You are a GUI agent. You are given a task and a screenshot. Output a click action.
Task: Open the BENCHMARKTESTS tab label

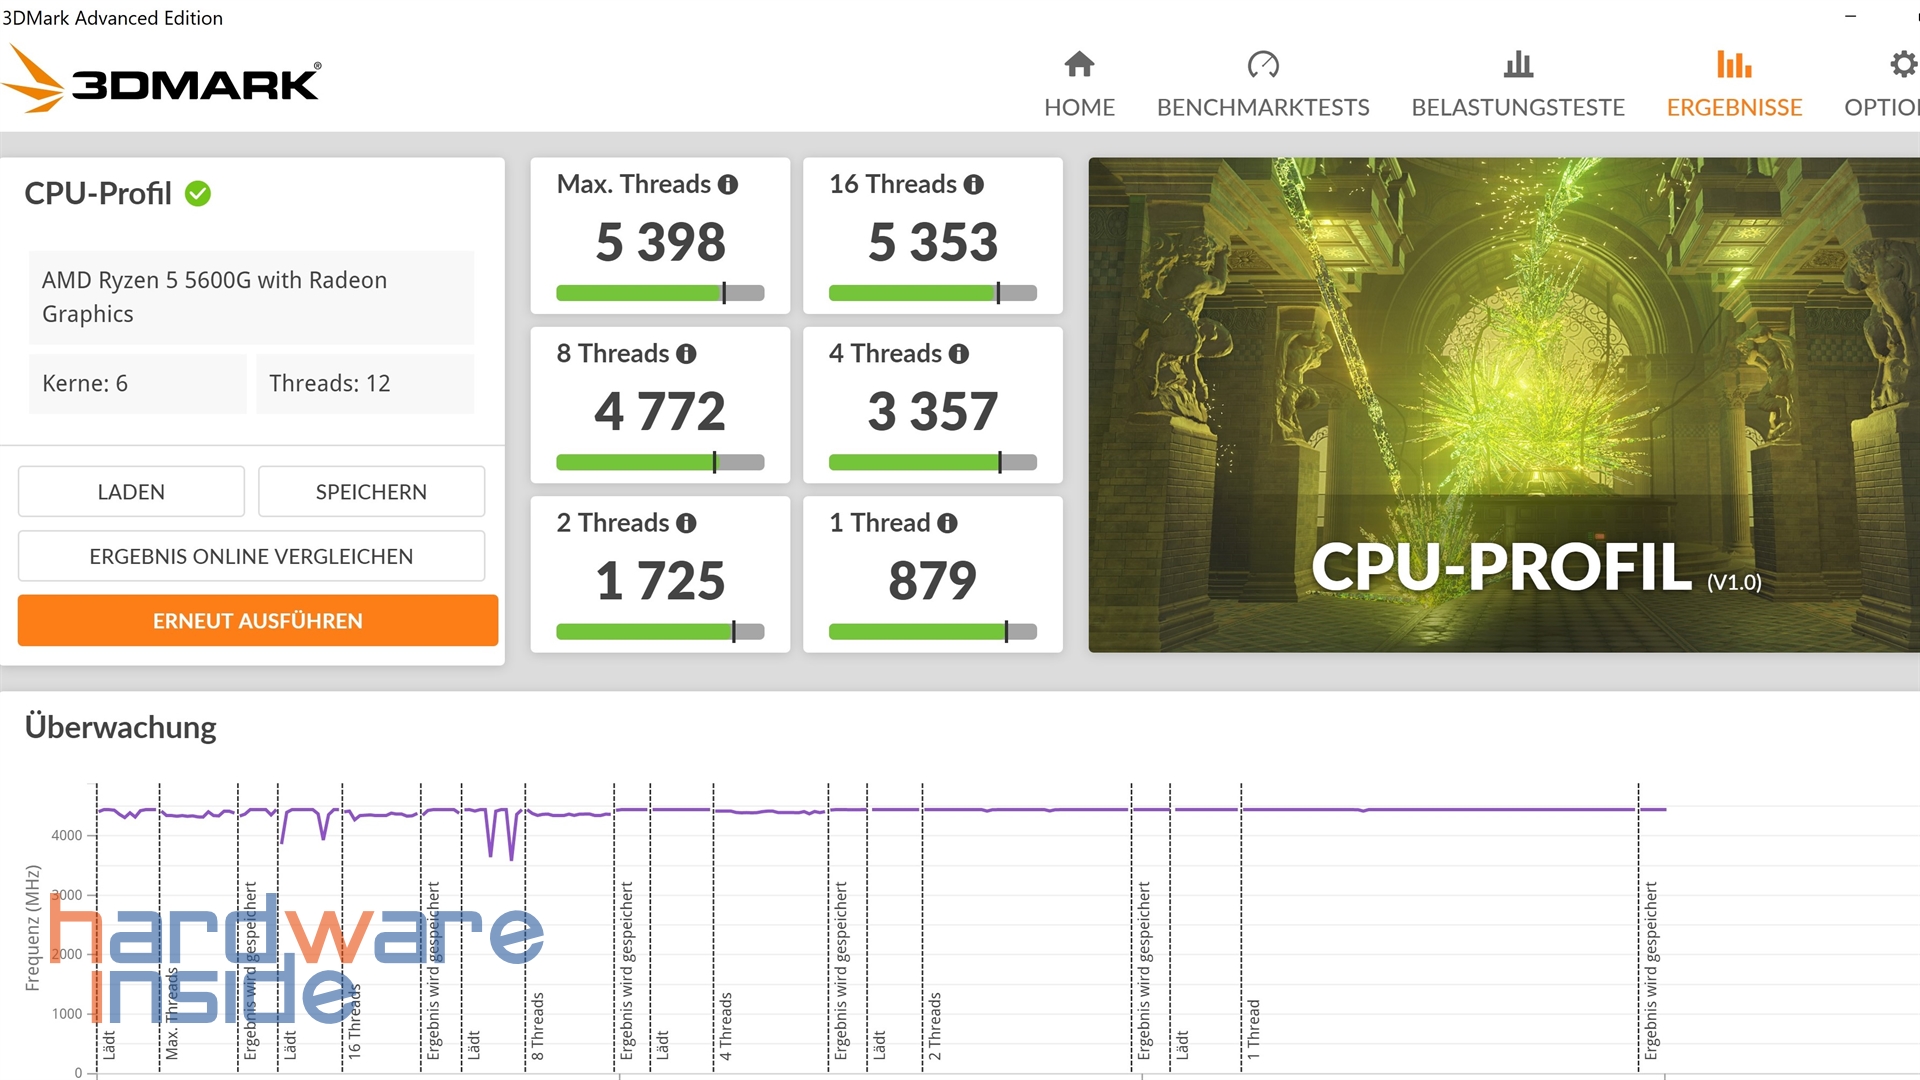1263,107
